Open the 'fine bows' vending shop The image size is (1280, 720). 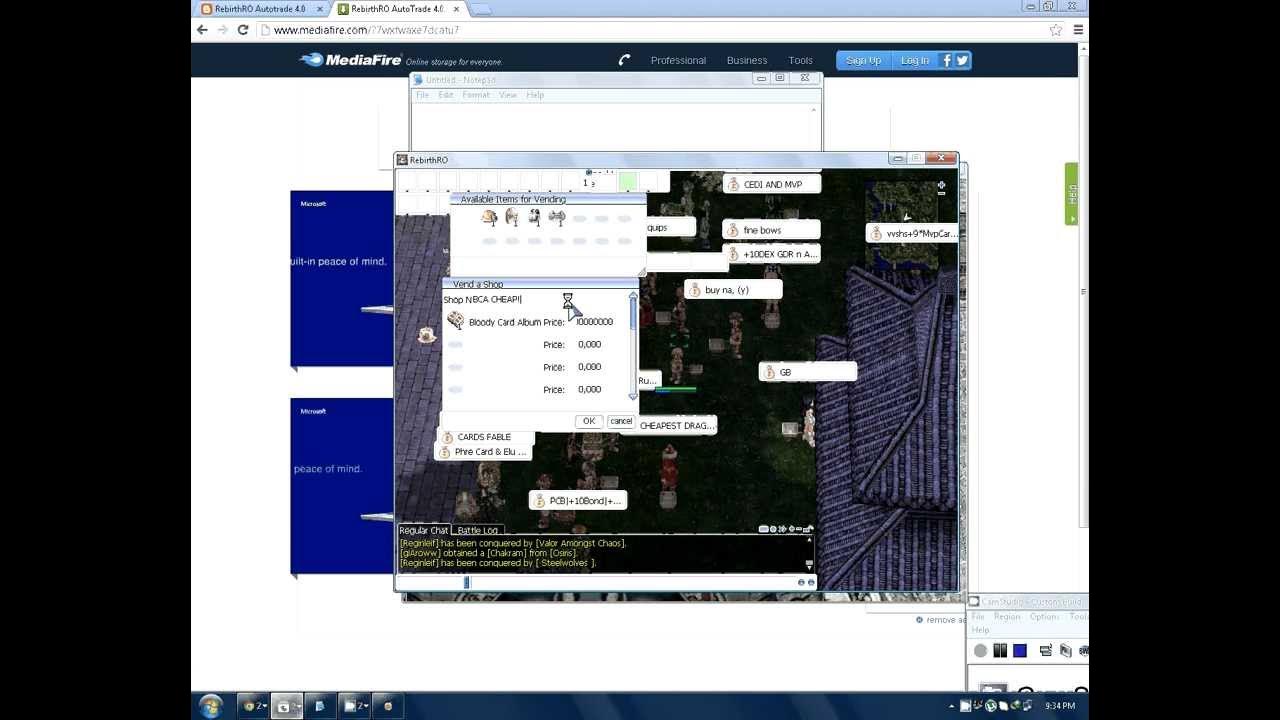point(771,230)
